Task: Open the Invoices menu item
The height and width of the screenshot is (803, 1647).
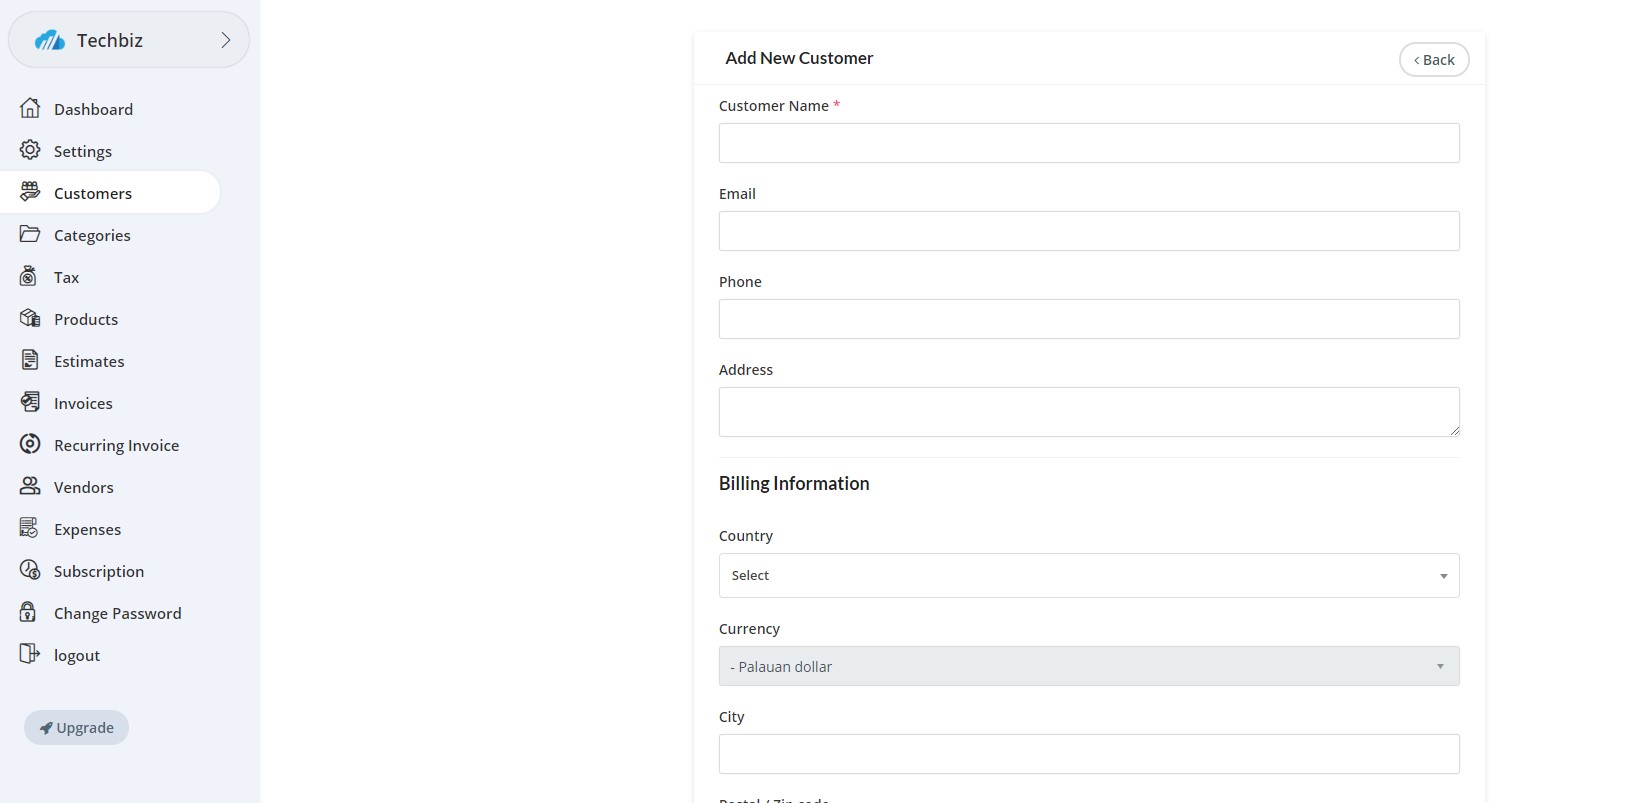Action: pos(83,404)
